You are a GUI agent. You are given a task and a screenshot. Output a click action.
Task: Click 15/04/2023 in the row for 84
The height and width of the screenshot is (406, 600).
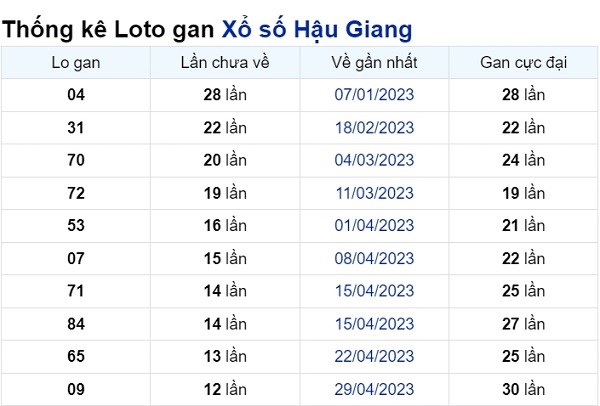[374, 324]
